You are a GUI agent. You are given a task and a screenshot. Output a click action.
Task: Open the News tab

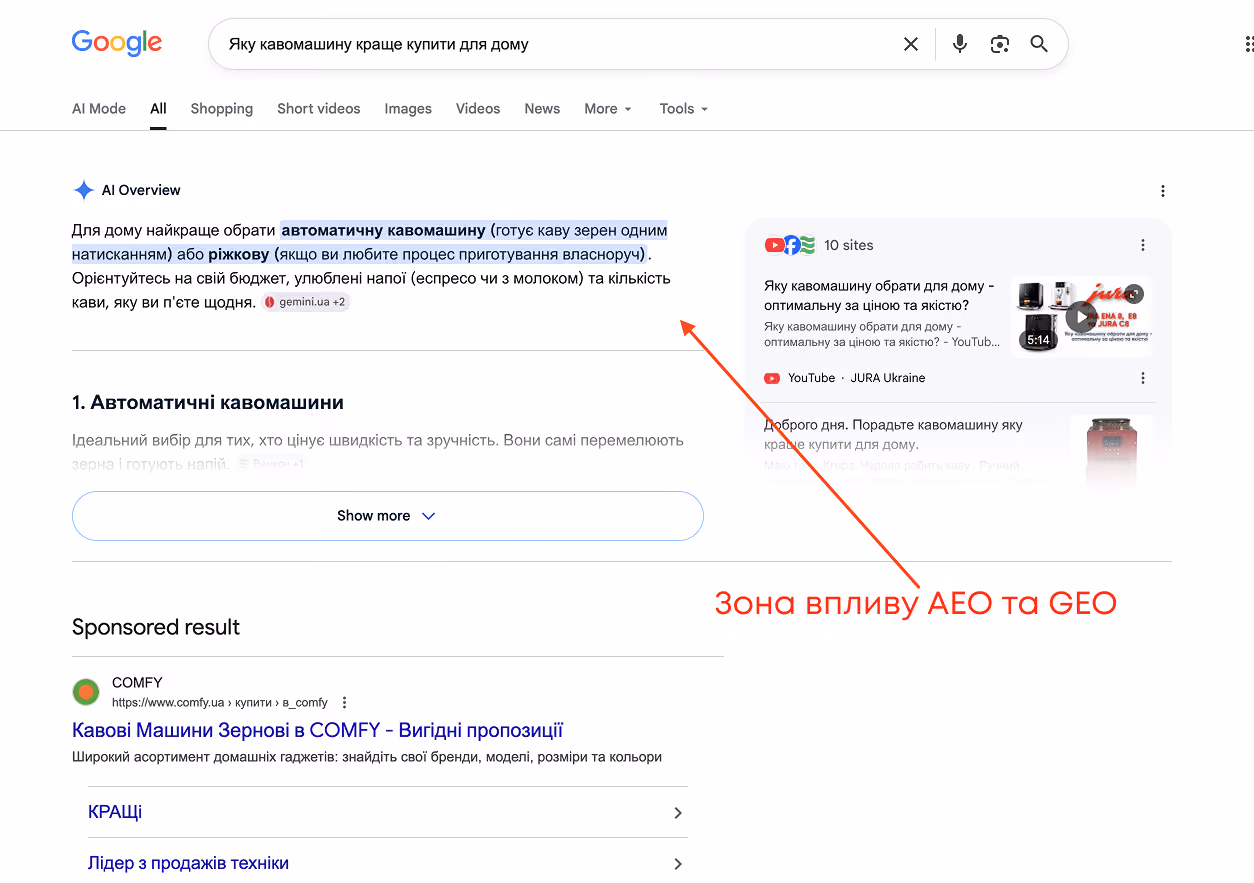[542, 109]
